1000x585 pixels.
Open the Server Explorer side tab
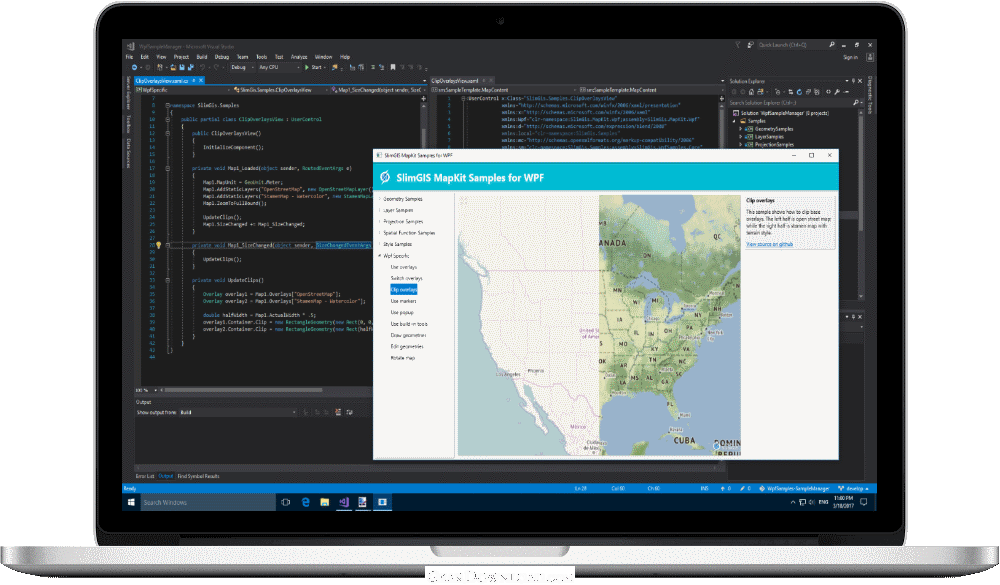(128, 92)
